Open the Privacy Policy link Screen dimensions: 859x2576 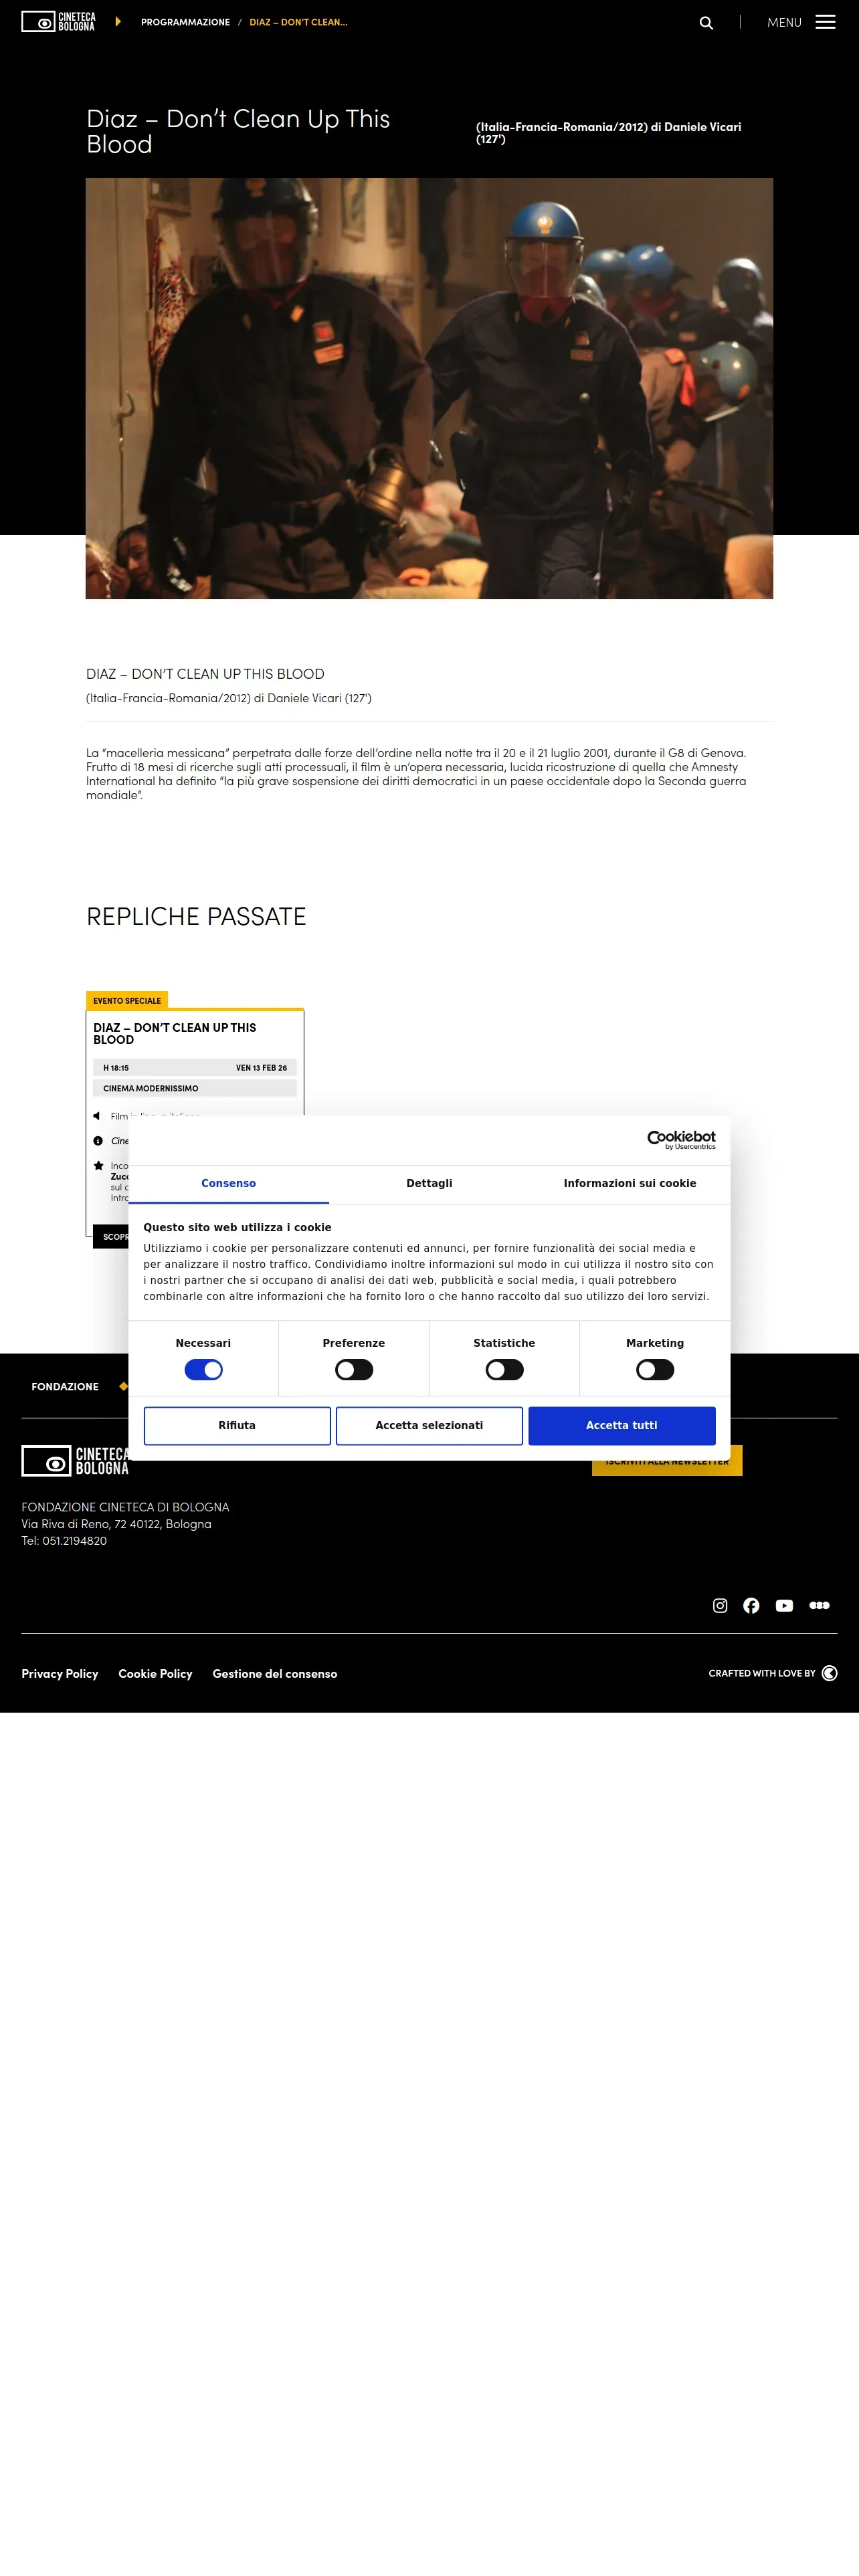[x=60, y=1673]
